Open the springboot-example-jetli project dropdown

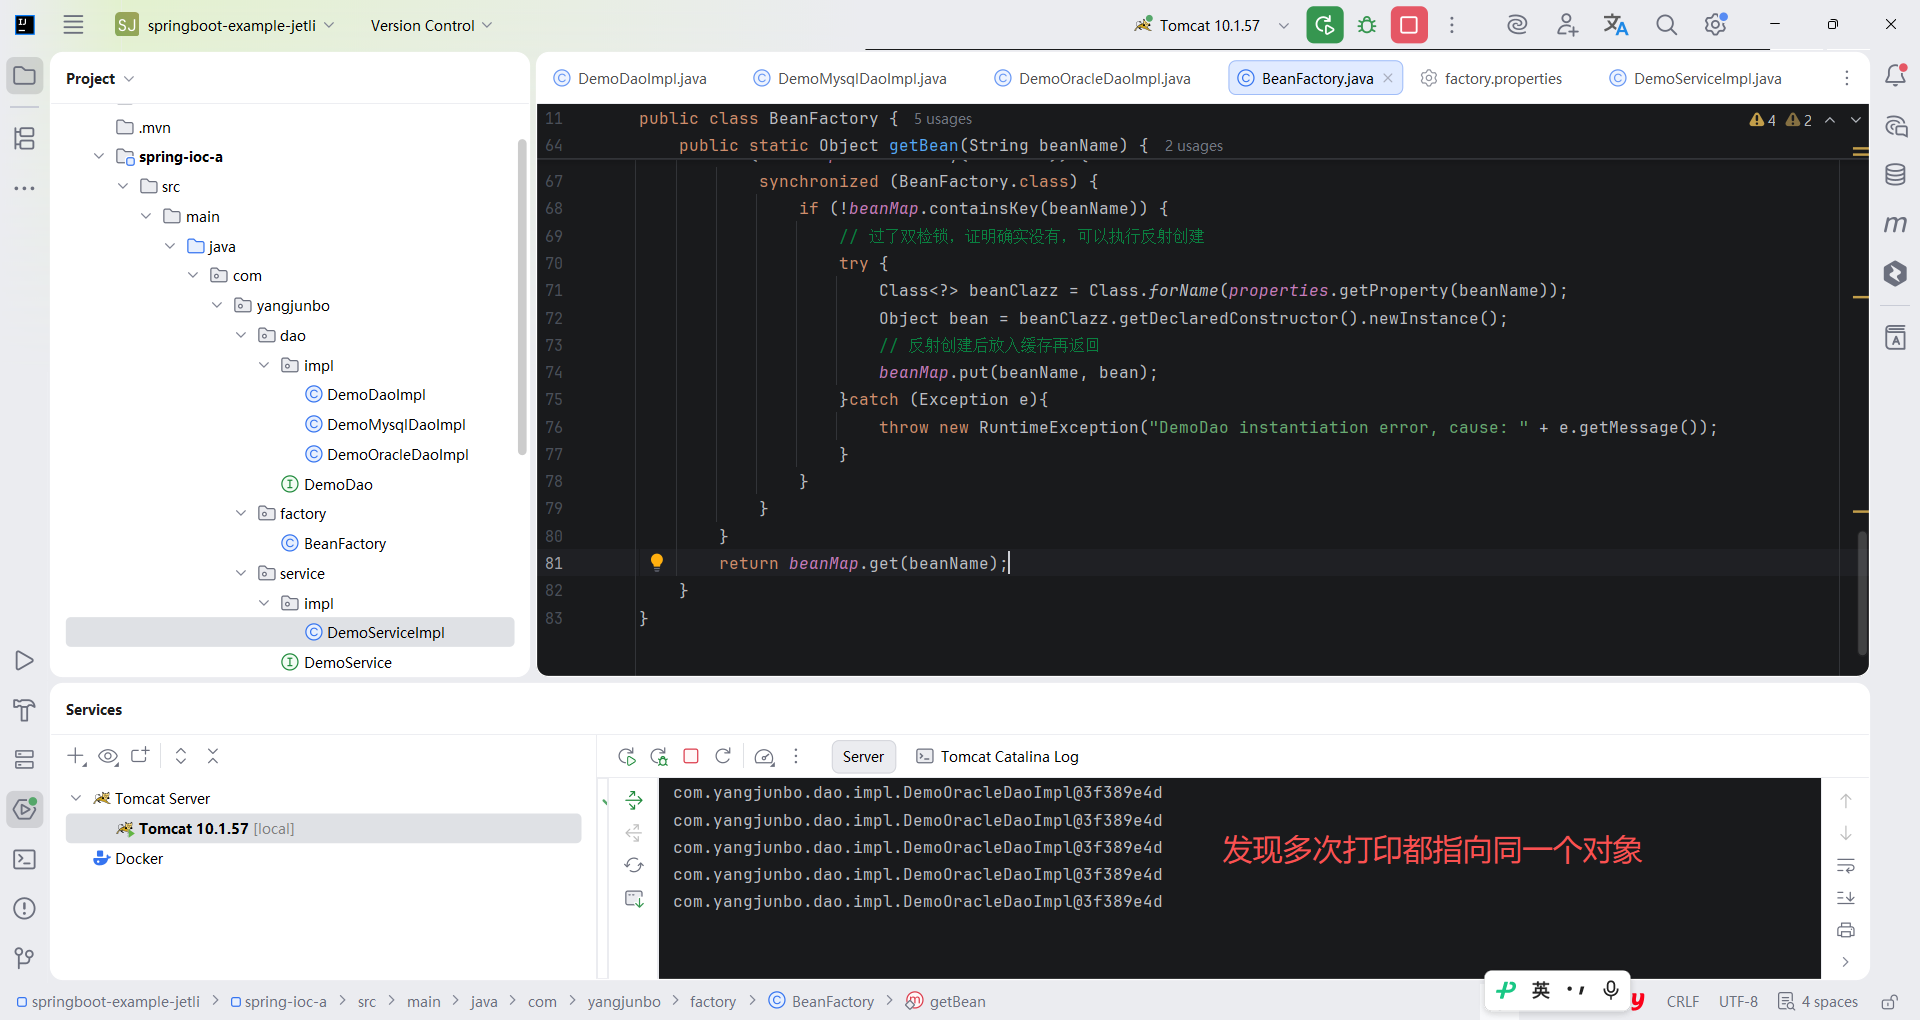pos(225,25)
